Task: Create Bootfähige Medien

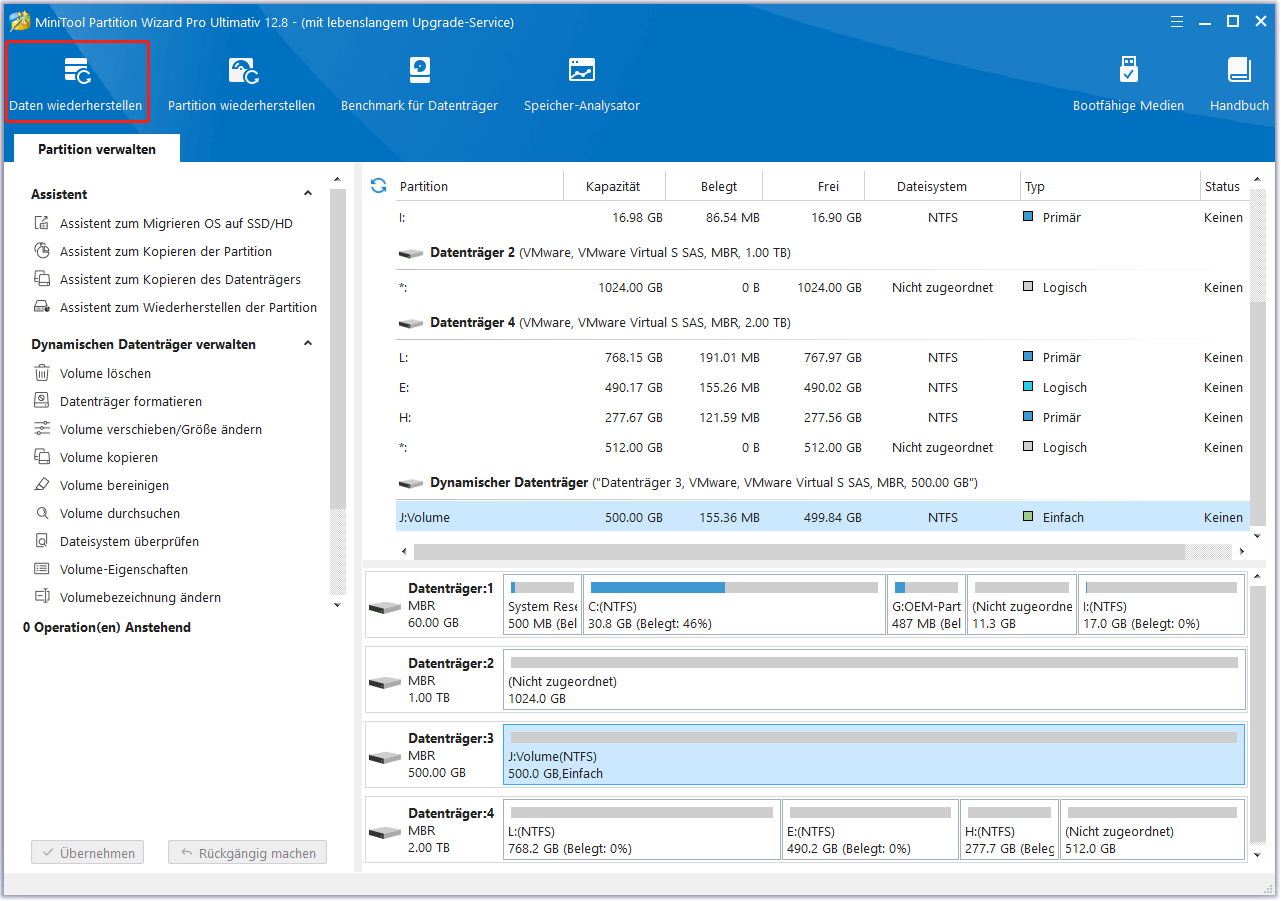Action: coord(1128,82)
